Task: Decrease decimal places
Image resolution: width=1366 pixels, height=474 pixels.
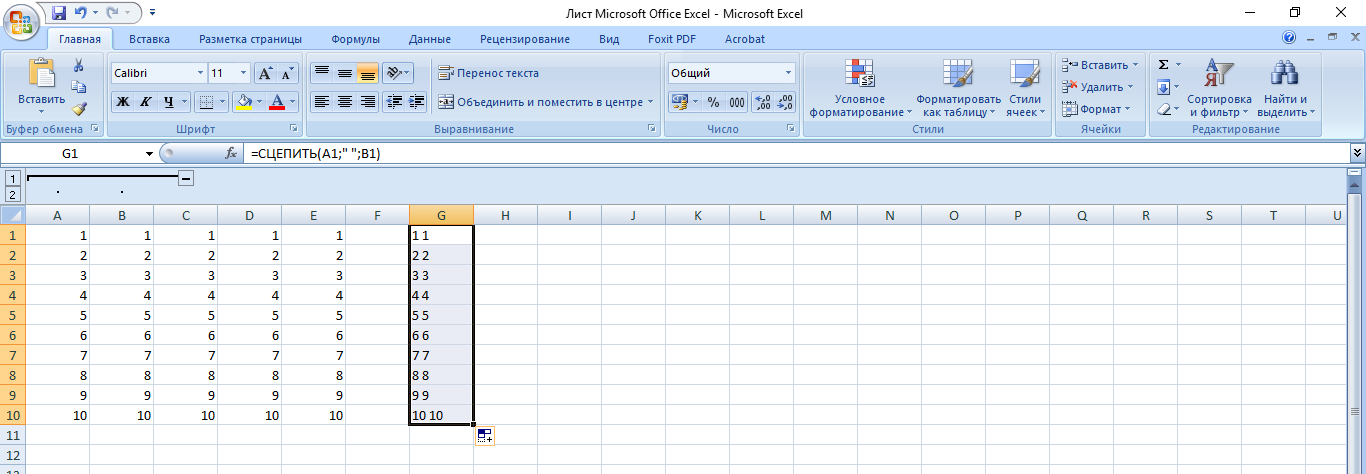Action: point(785,102)
